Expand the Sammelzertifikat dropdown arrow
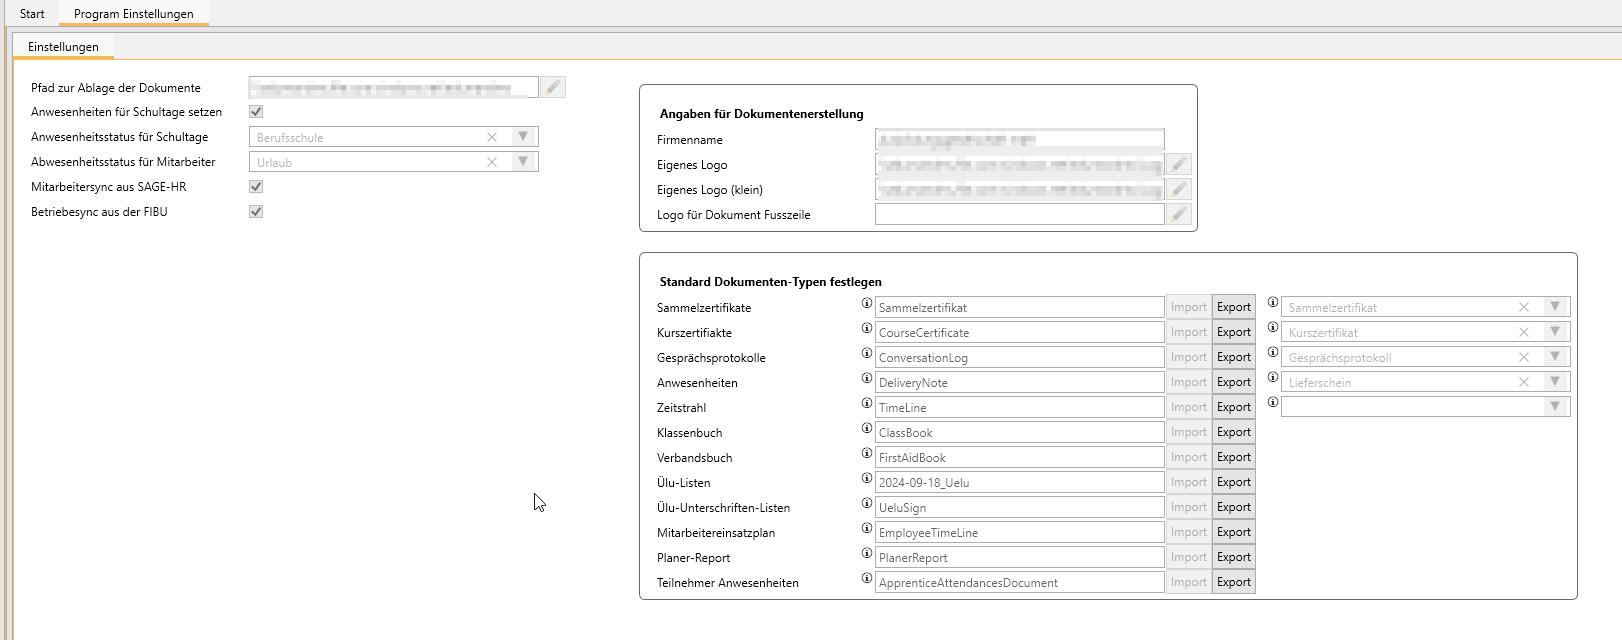The height and width of the screenshot is (640, 1622). tap(1555, 307)
